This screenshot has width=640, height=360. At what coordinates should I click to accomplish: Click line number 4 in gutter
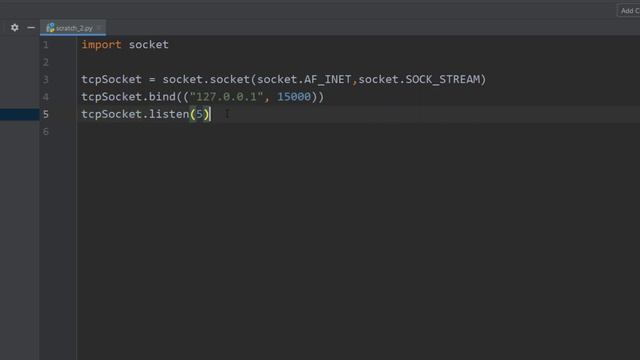pyautogui.click(x=46, y=97)
